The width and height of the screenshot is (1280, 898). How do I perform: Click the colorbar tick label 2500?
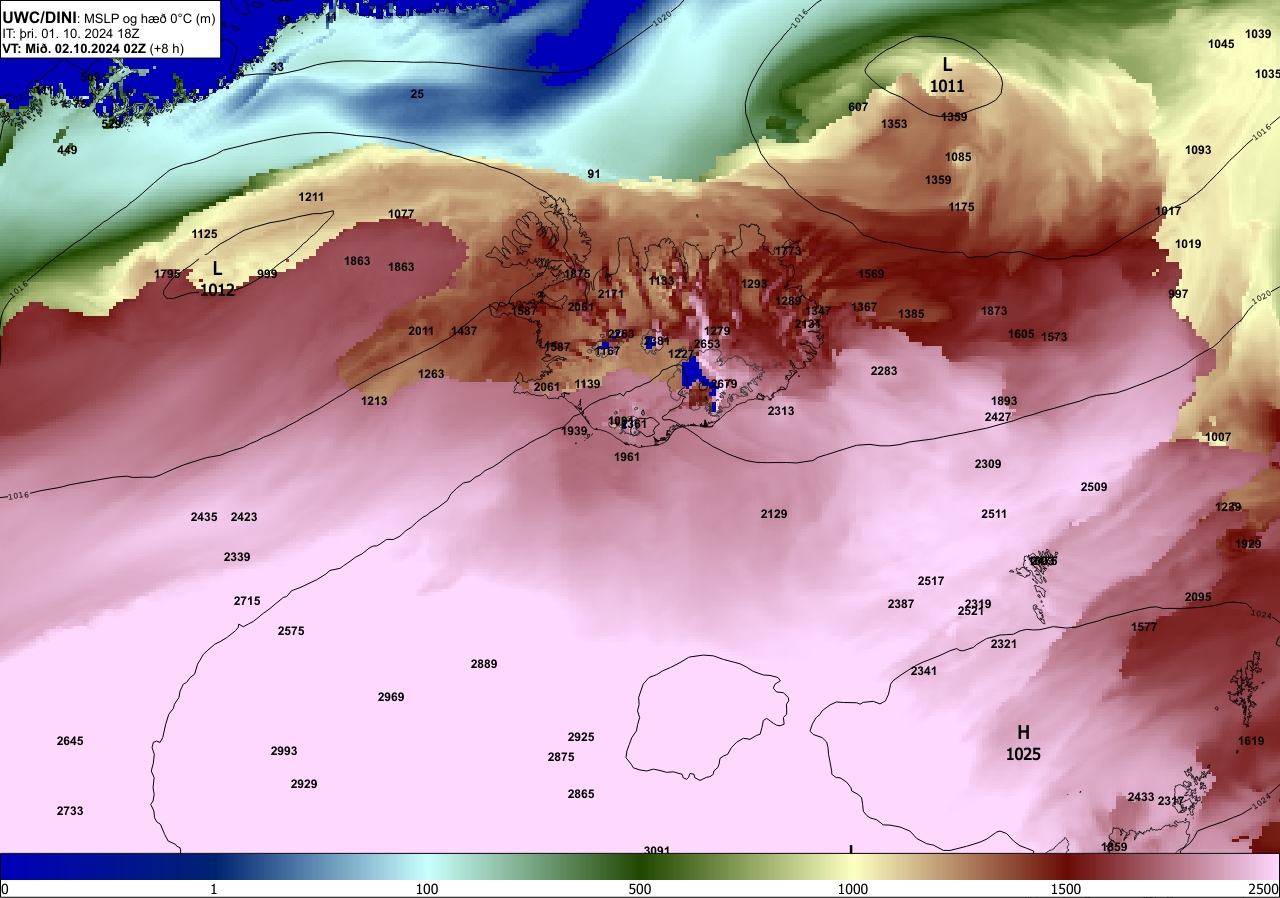pos(1264,889)
